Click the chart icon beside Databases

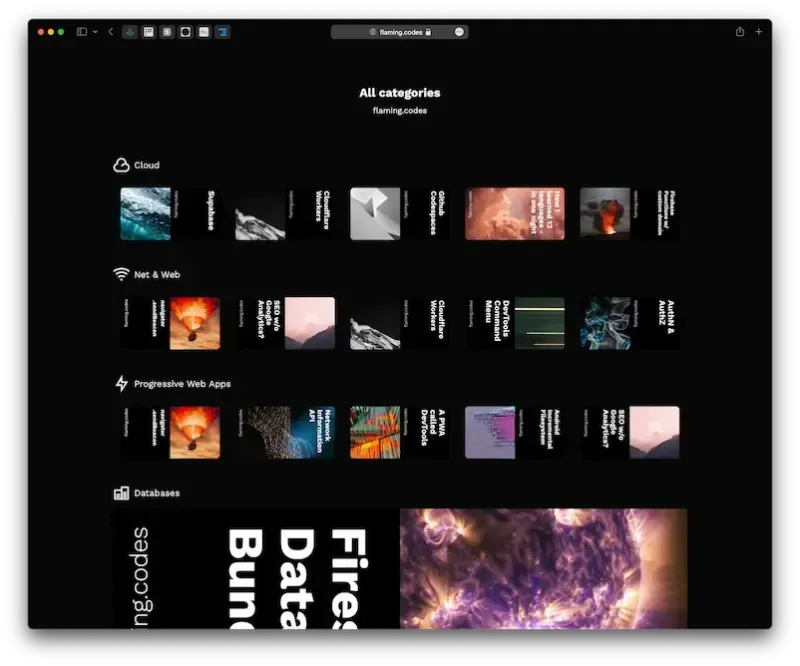tap(121, 493)
